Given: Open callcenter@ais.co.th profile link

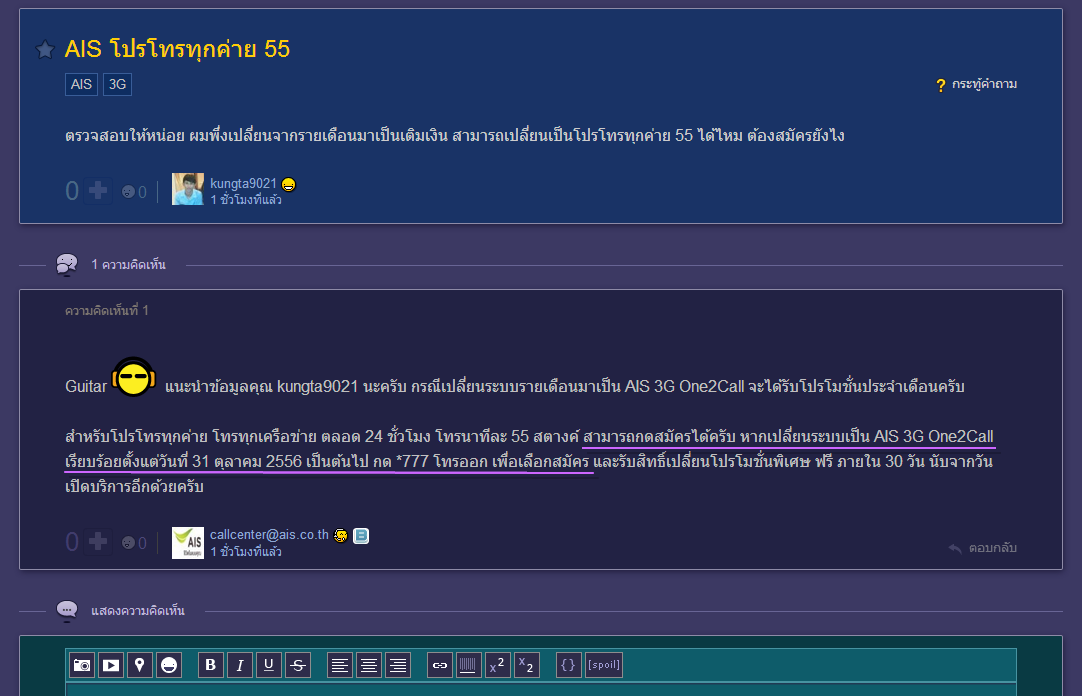Looking at the screenshot, I should pos(269,535).
